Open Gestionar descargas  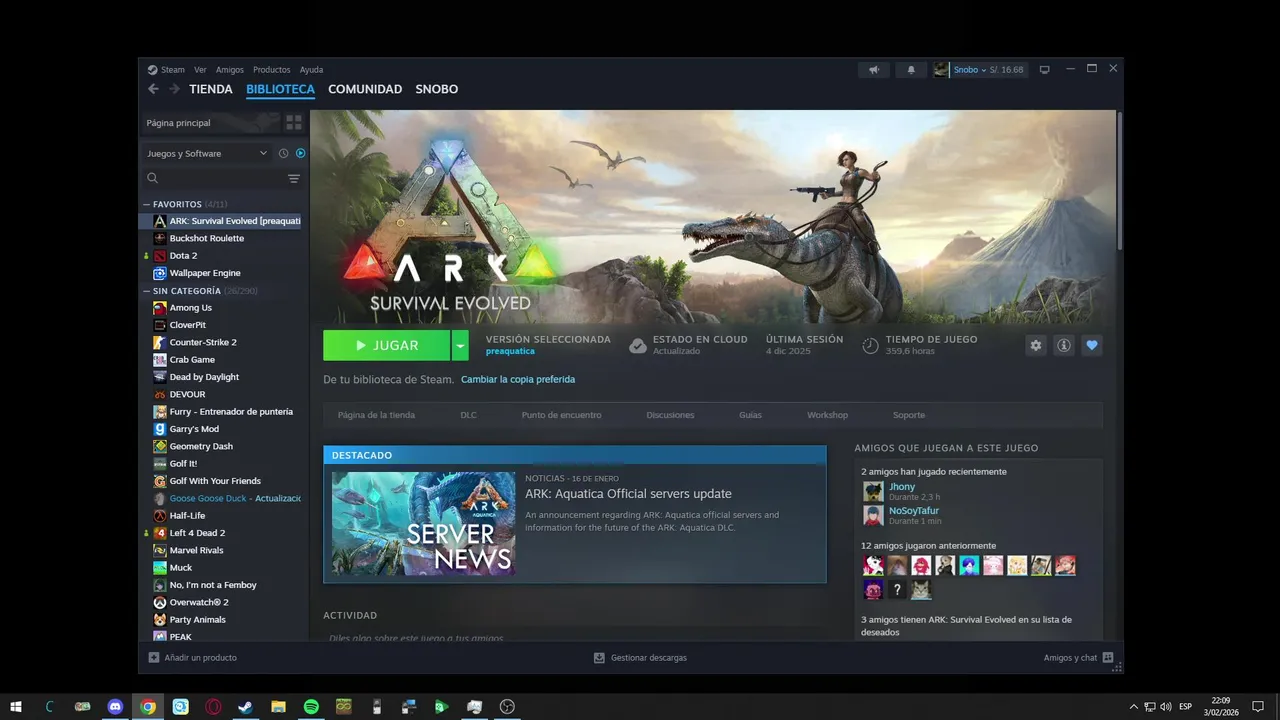click(x=640, y=658)
